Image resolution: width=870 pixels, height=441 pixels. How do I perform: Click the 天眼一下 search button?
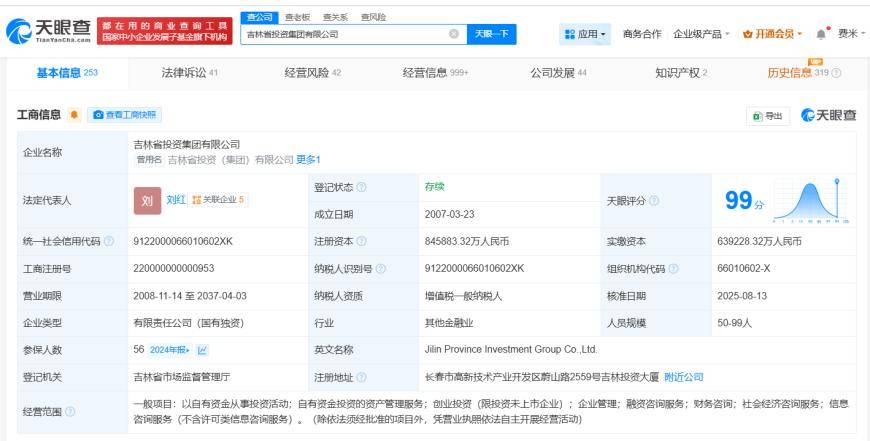(x=492, y=34)
